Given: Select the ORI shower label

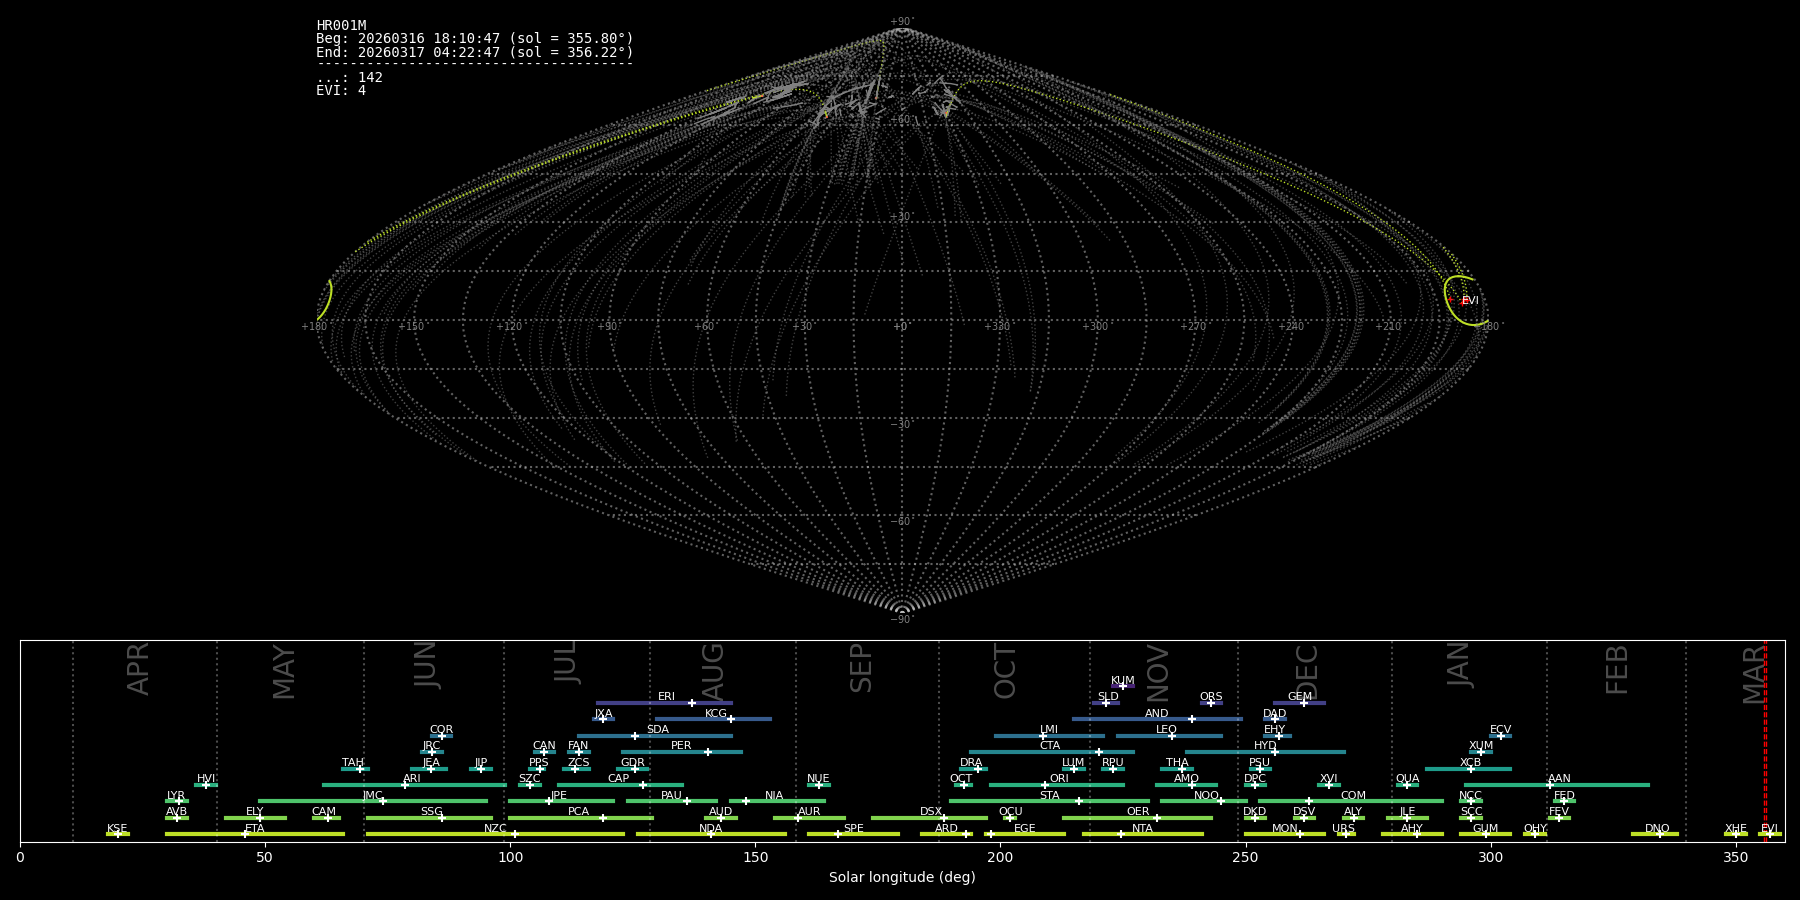Looking at the screenshot, I should 1059,779.
